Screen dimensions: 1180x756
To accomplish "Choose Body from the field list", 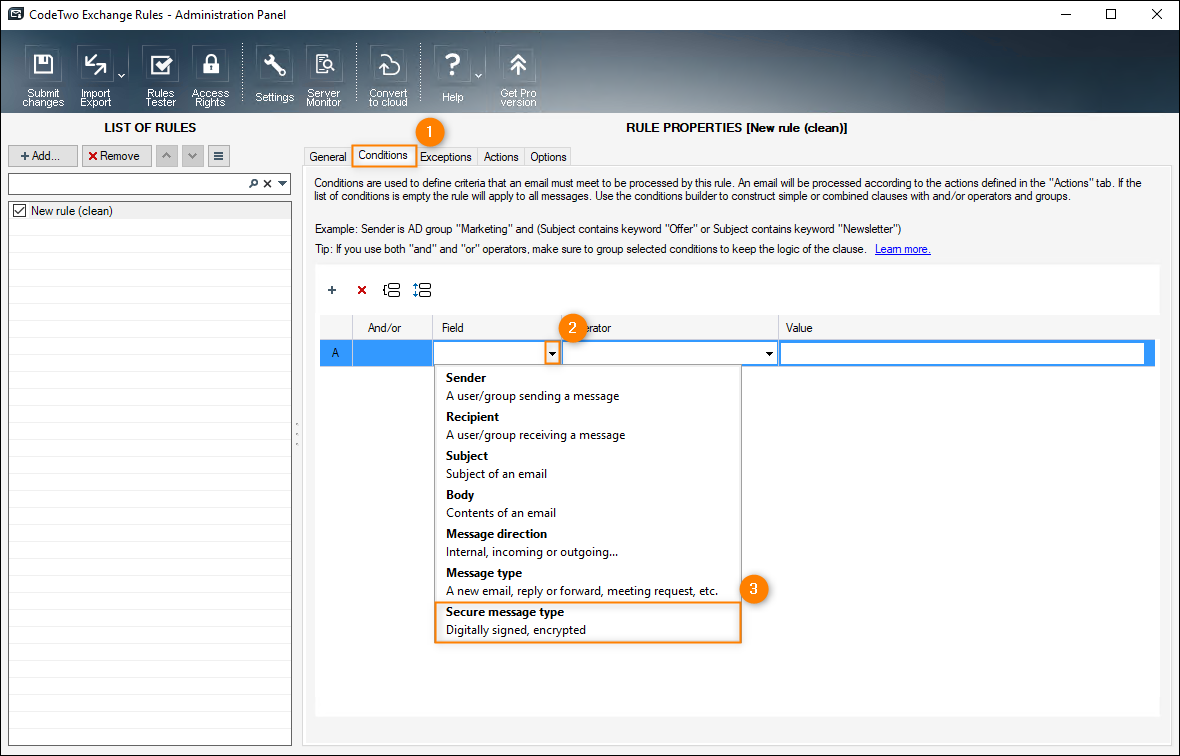I will click(x=588, y=504).
